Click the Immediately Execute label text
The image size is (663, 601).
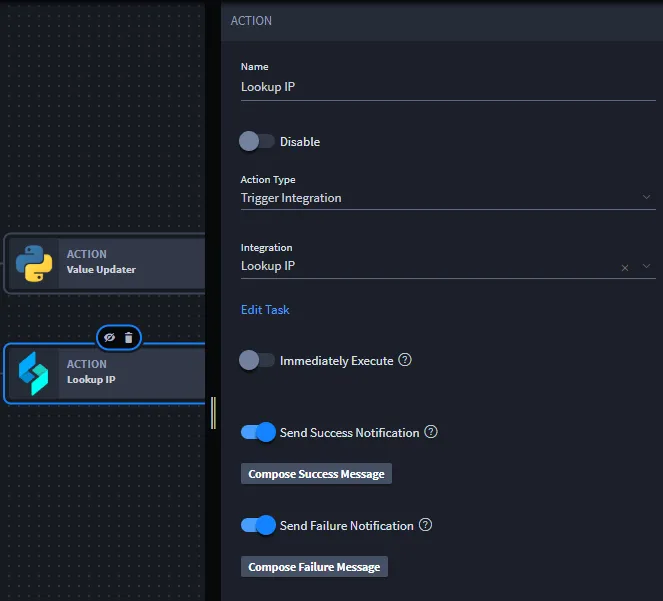coord(337,361)
